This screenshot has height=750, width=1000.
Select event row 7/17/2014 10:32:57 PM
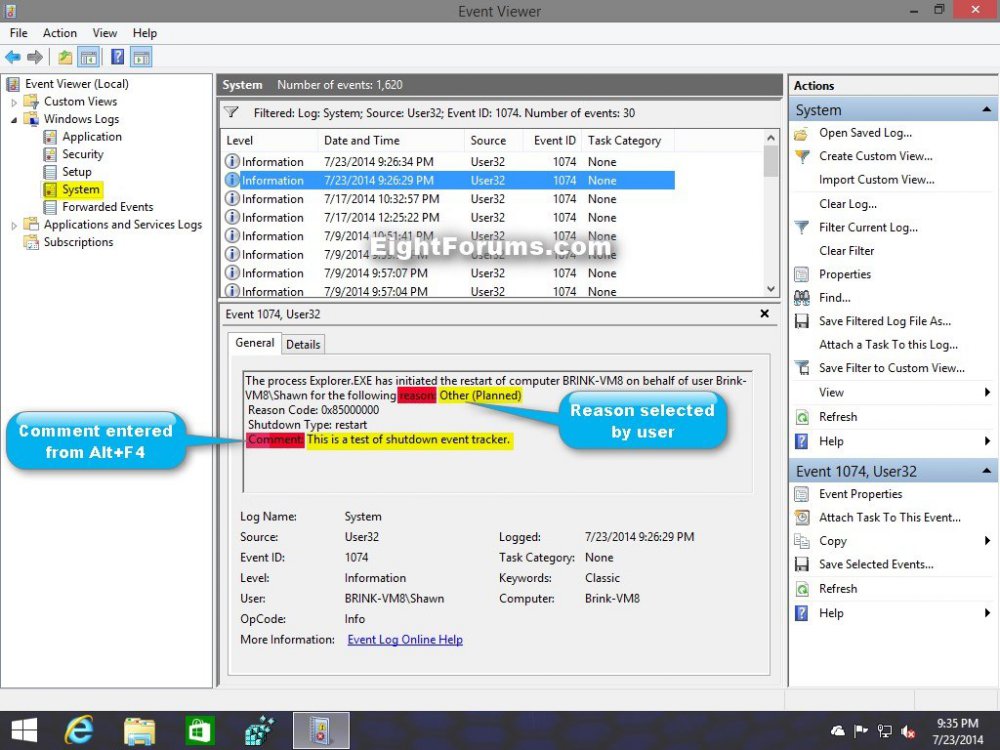448,199
